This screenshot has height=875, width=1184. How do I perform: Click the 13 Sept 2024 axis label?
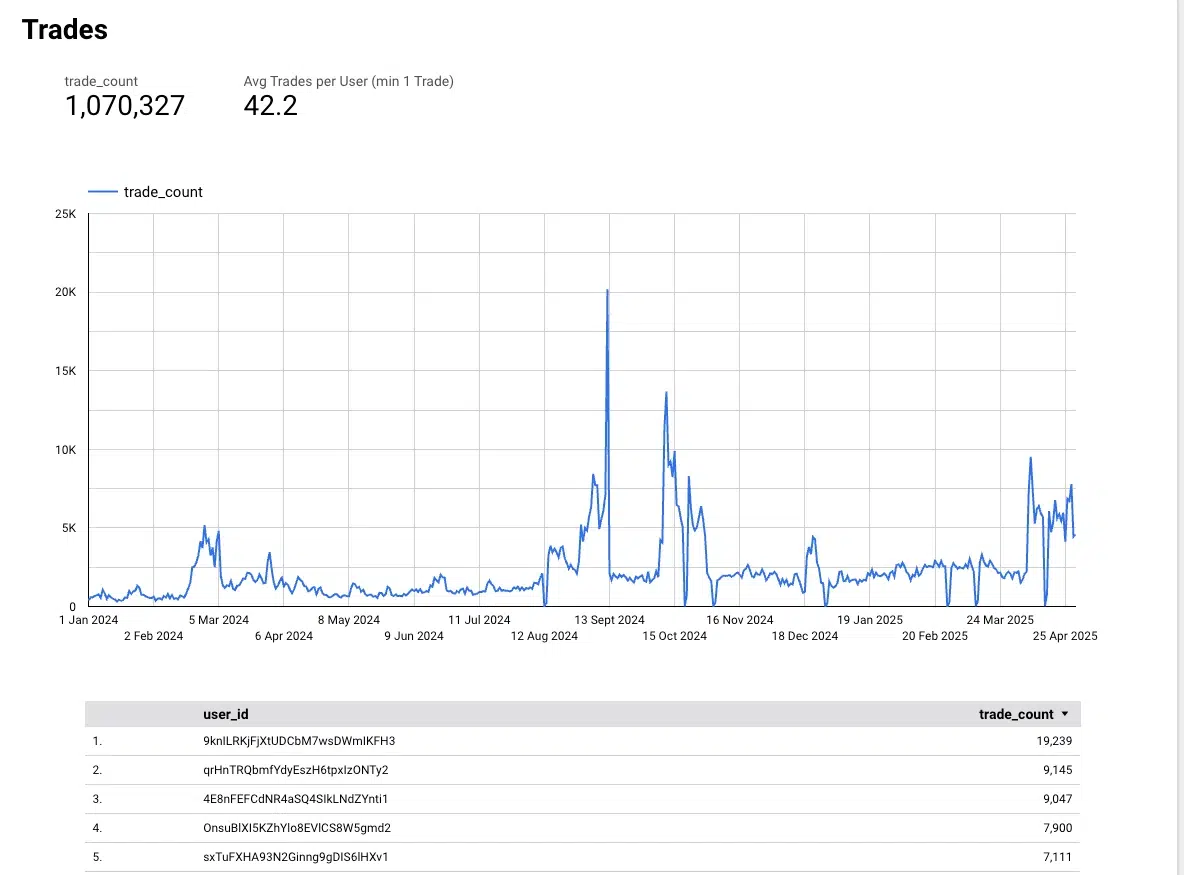click(x=609, y=620)
